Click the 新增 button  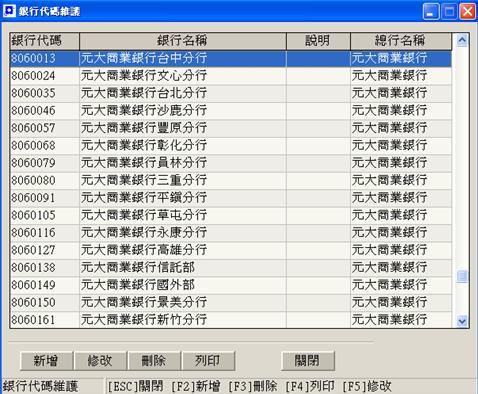point(46,361)
